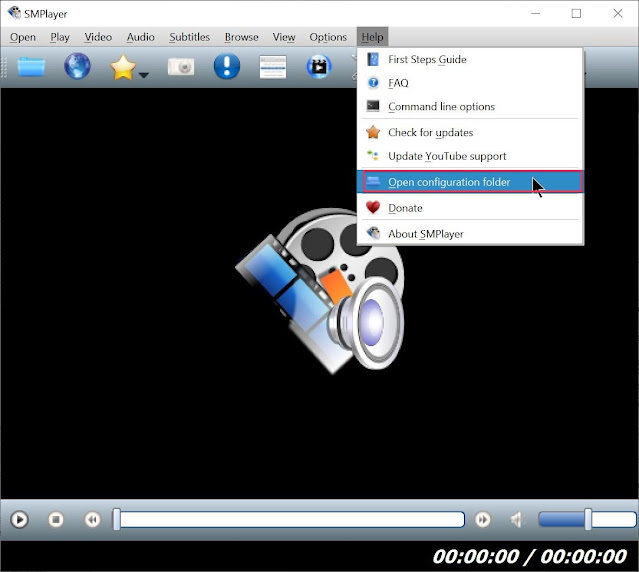The width and height of the screenshot is (639, 572).
Task: Click the favorites star toolbar icon
Action: click(123, 67)
